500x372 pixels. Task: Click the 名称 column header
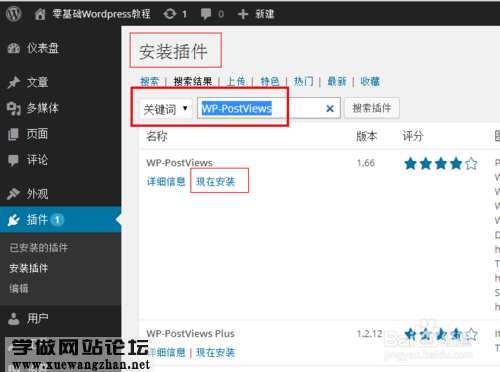(x=157, y=136)
